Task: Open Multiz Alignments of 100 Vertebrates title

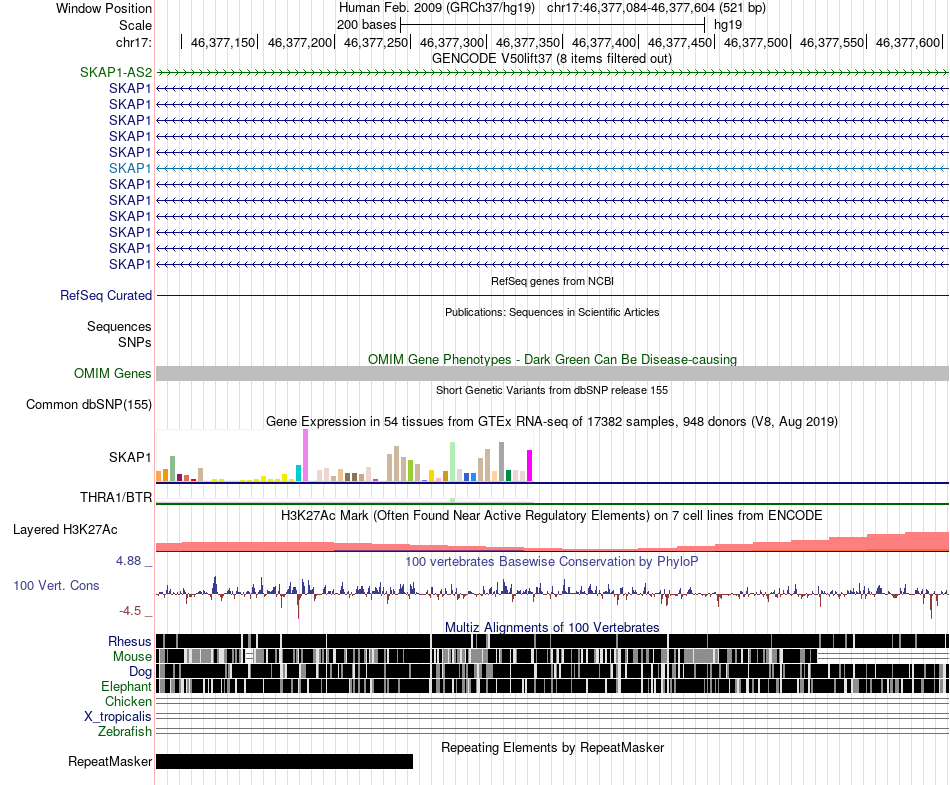Action: (x=552, y=627)
